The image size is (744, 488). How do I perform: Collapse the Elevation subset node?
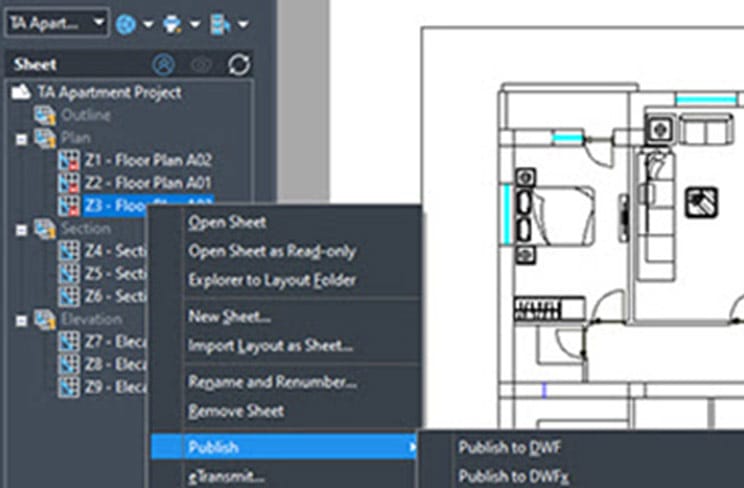click(x=21, y=320)
